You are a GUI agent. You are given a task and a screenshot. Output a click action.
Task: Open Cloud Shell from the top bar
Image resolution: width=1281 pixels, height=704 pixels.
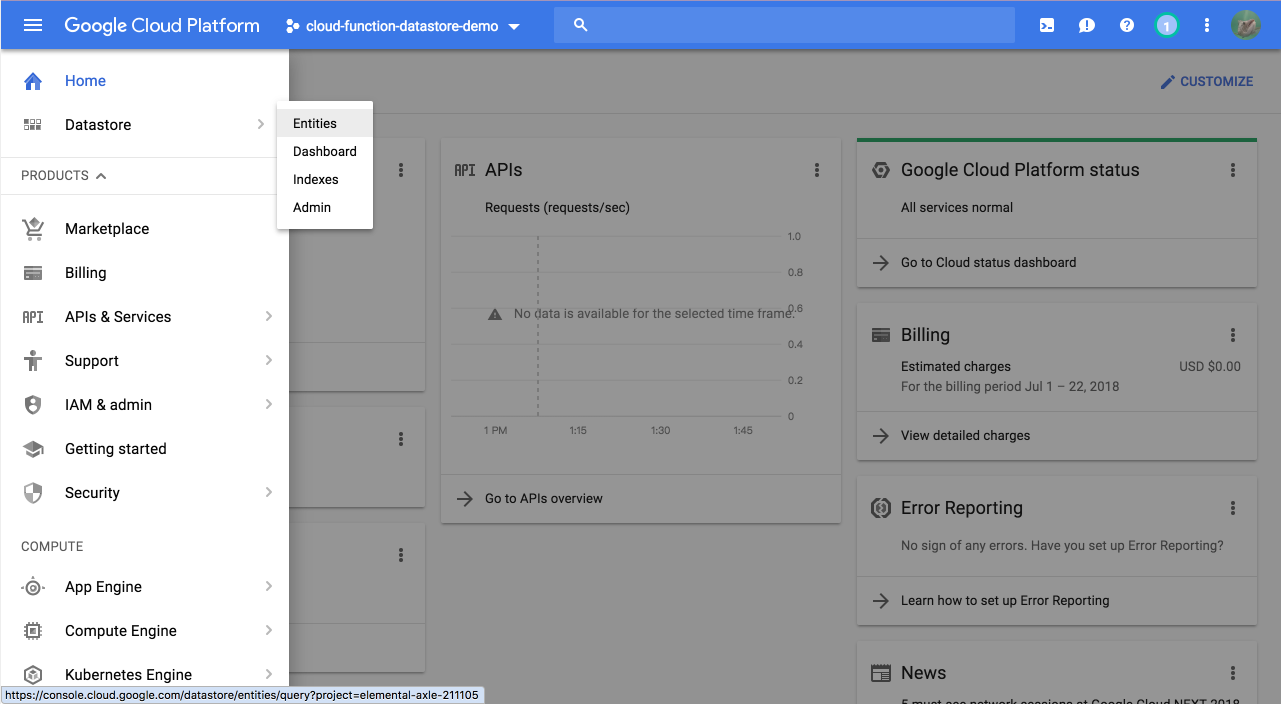[x=1047, y=26]
